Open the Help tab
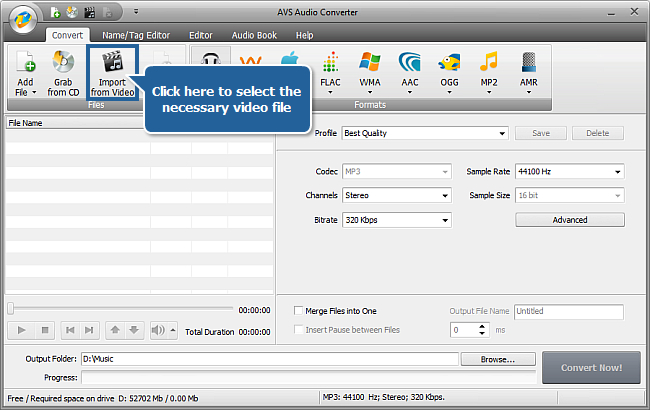Viewport: 650px width, 410px height. 304,35
